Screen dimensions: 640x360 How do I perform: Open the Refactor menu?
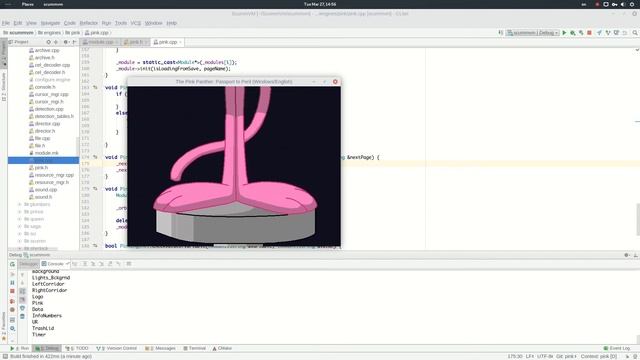click(89, 23)
